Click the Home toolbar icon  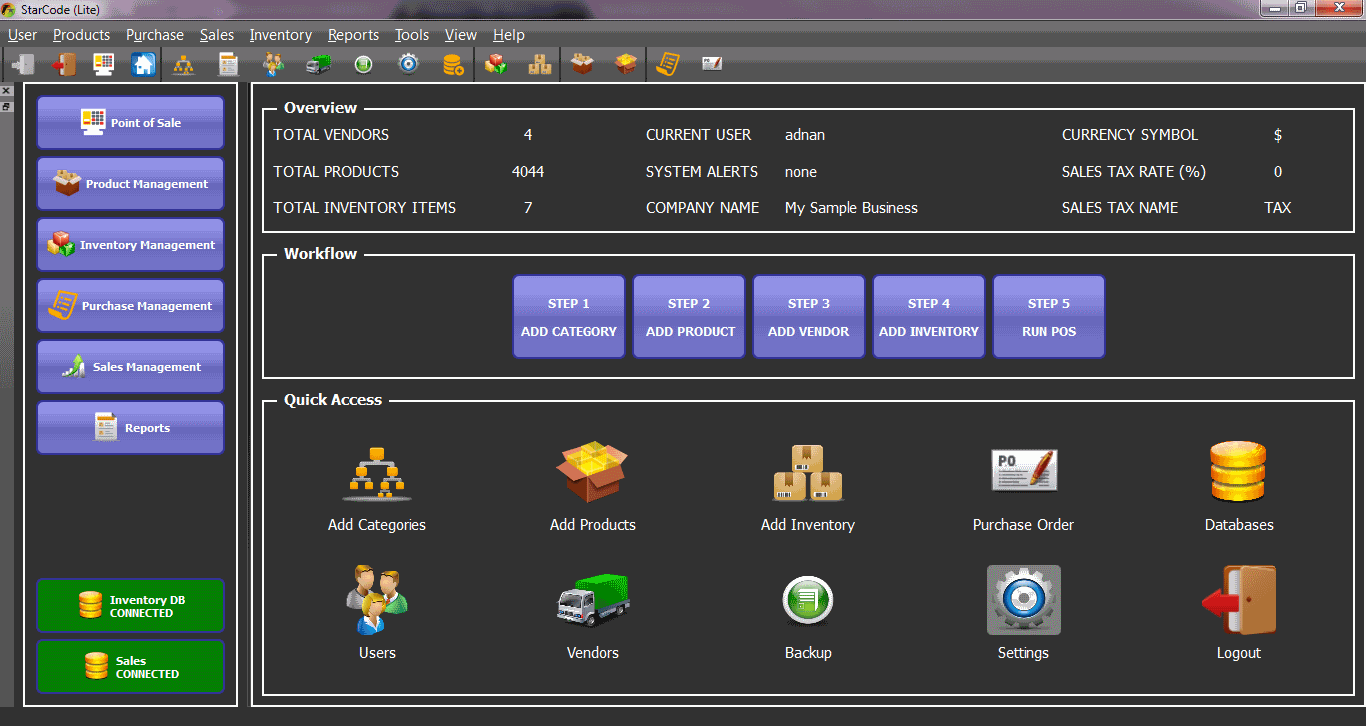click(x=144, y=65)
